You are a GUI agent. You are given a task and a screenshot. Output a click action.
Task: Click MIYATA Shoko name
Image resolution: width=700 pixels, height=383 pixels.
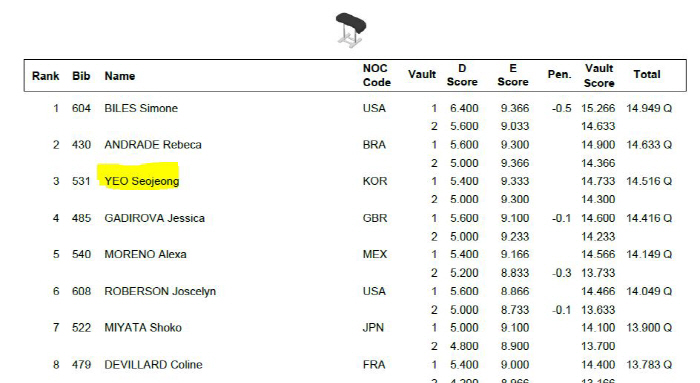tap(143, 328)
